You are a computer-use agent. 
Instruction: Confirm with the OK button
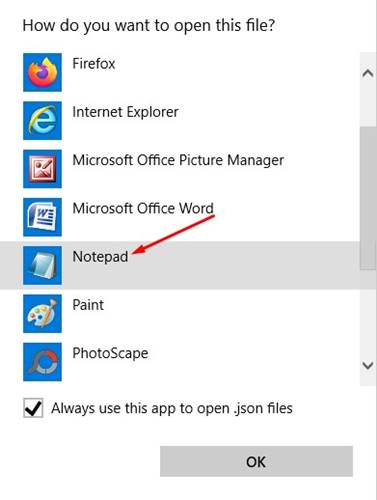[256, 461]
